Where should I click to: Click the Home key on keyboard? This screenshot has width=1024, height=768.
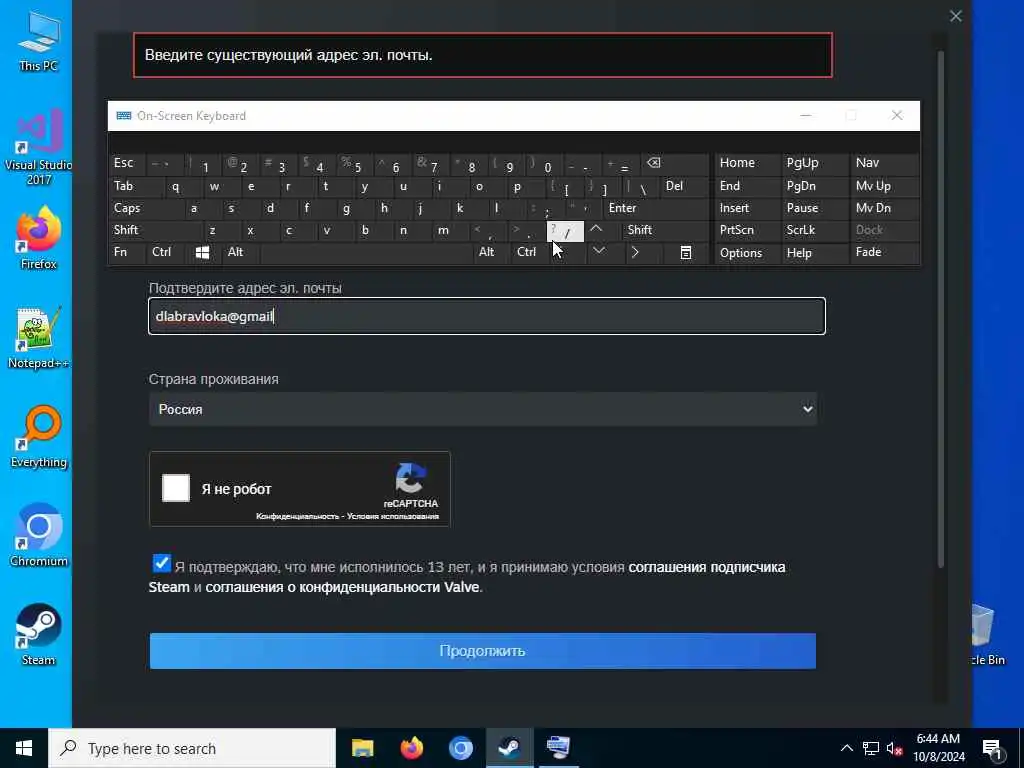747,163
